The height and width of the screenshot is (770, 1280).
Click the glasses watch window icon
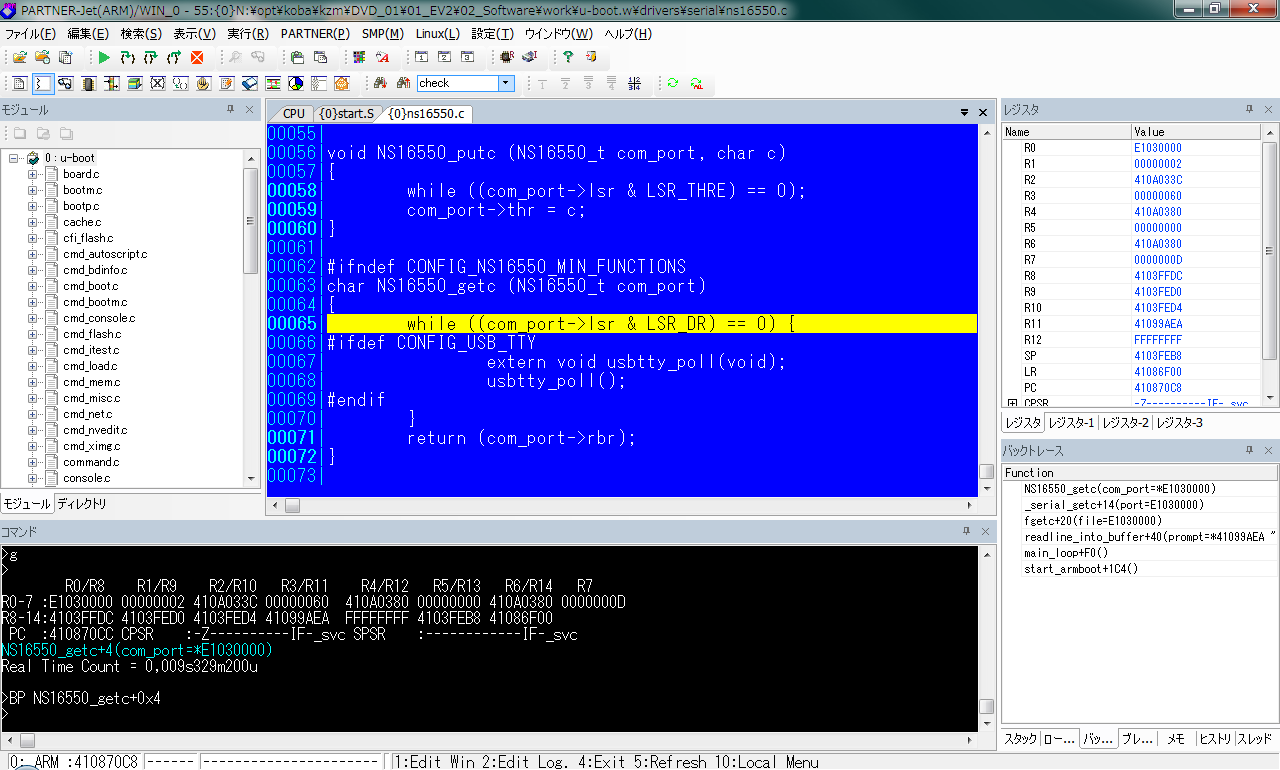click(65, 84)
